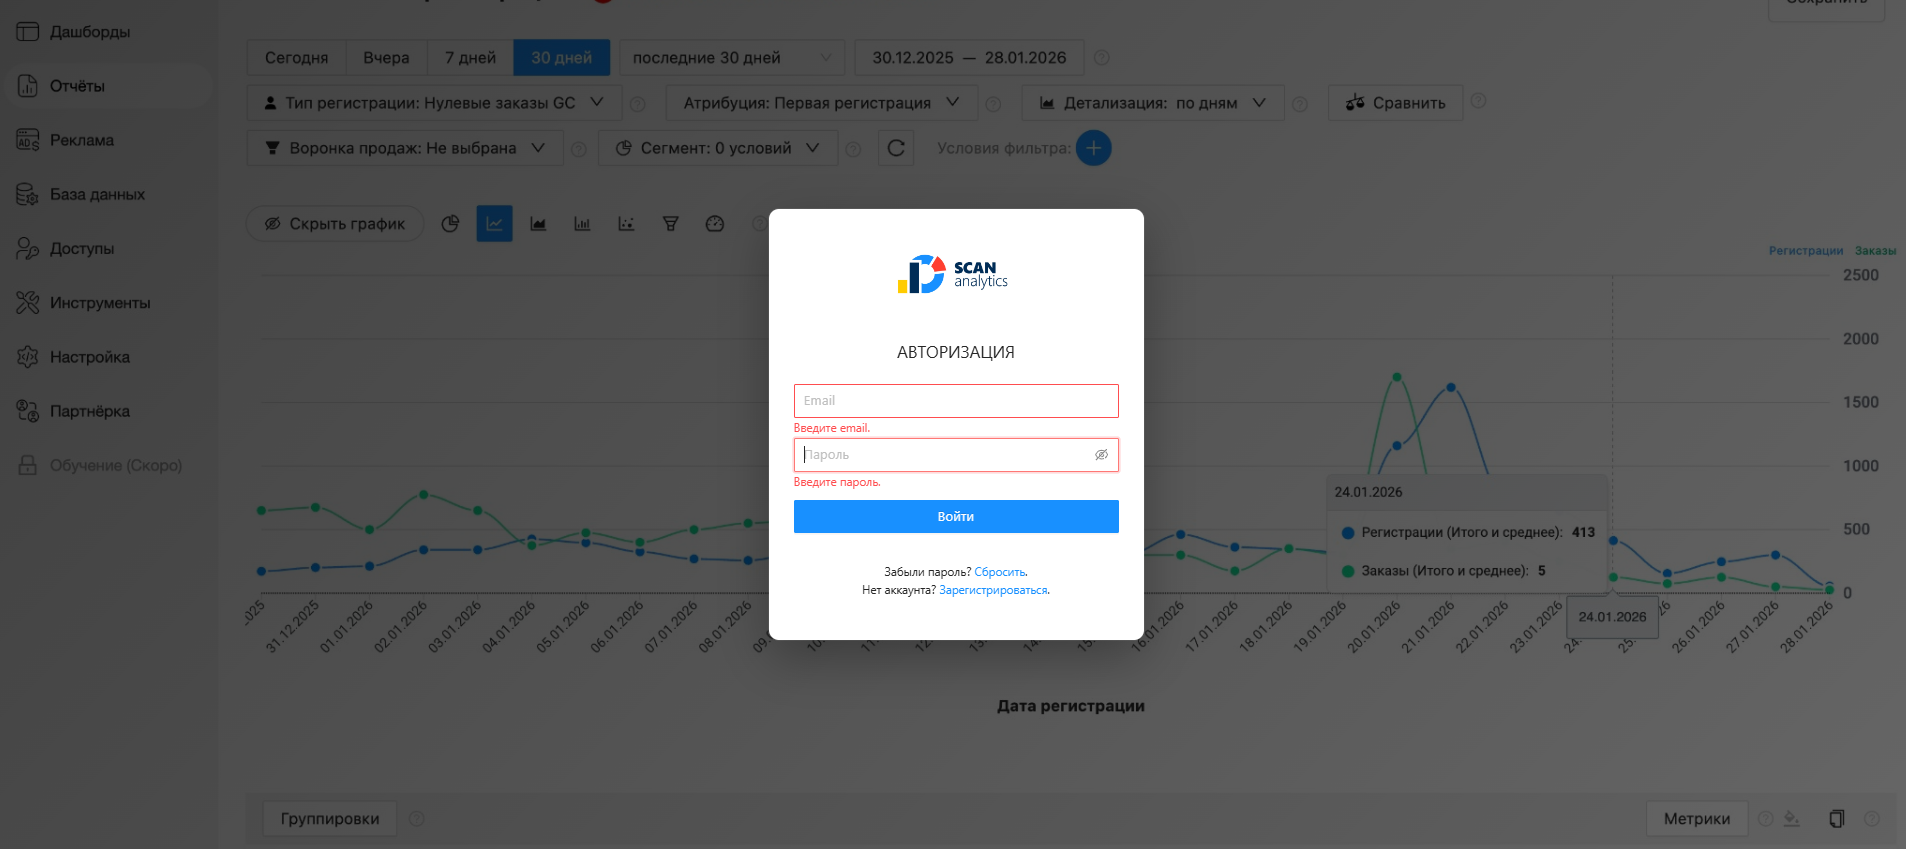Screen dimensions: 1906x849
Task: Open help icon beside Воронка продаж
Action: click(x=579, y=149)
